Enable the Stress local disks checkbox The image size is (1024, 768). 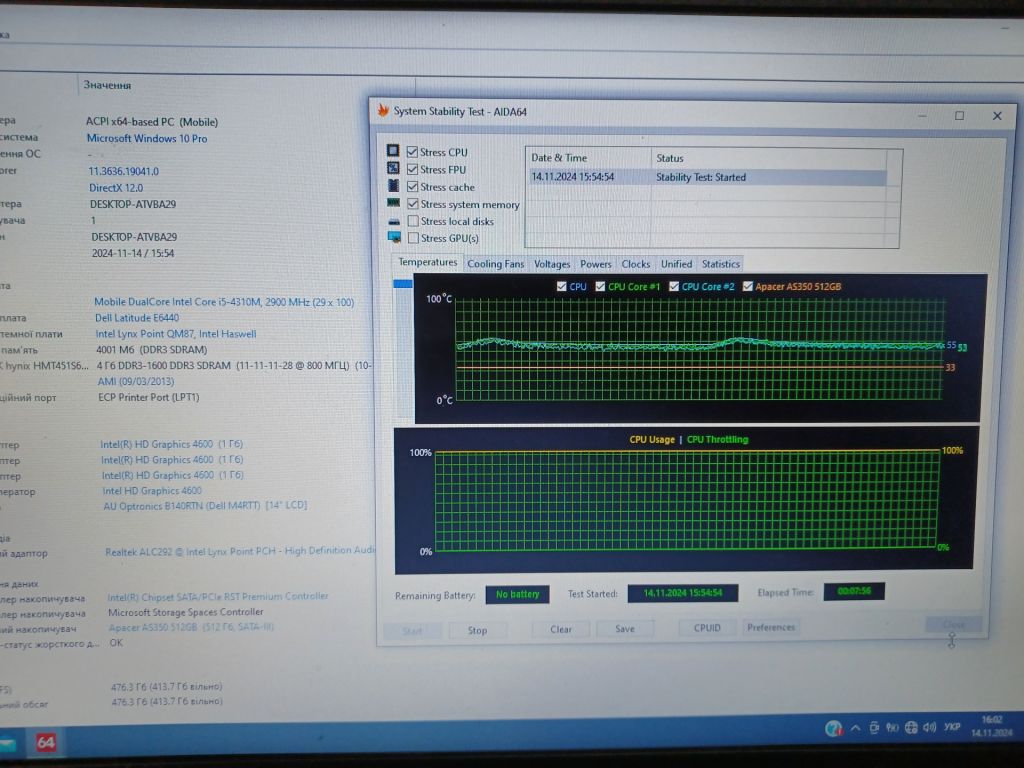[413, 221]
